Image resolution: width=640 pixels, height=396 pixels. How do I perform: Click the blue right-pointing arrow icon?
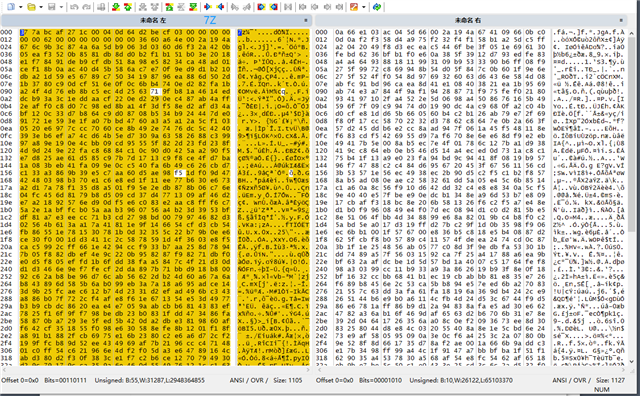(208, 7)
